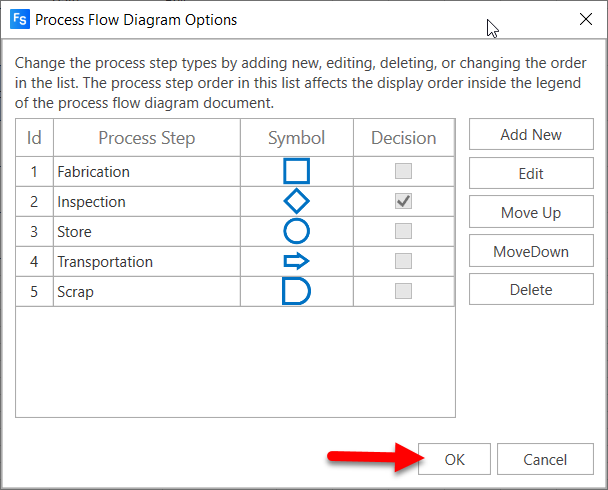The image size is (608, 490).
Task: Delete the selected process step
Action: (531, 290)
